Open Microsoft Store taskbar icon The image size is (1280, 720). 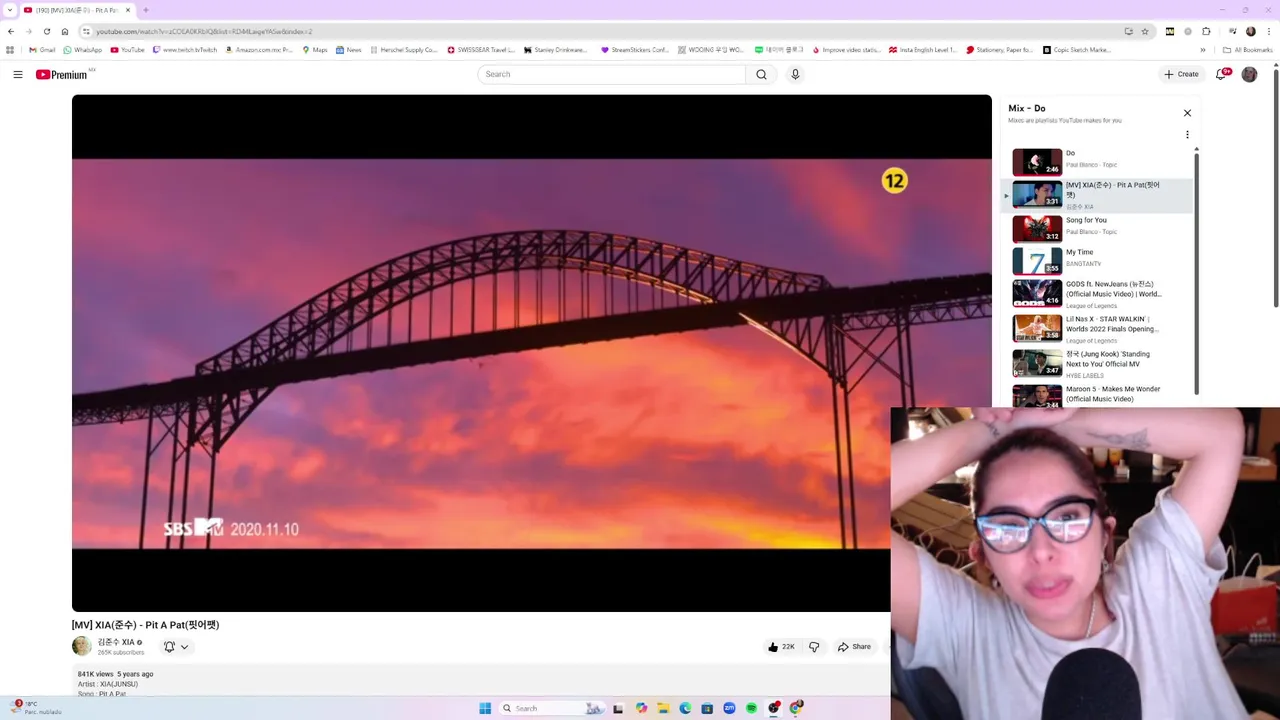coord(707,708)
